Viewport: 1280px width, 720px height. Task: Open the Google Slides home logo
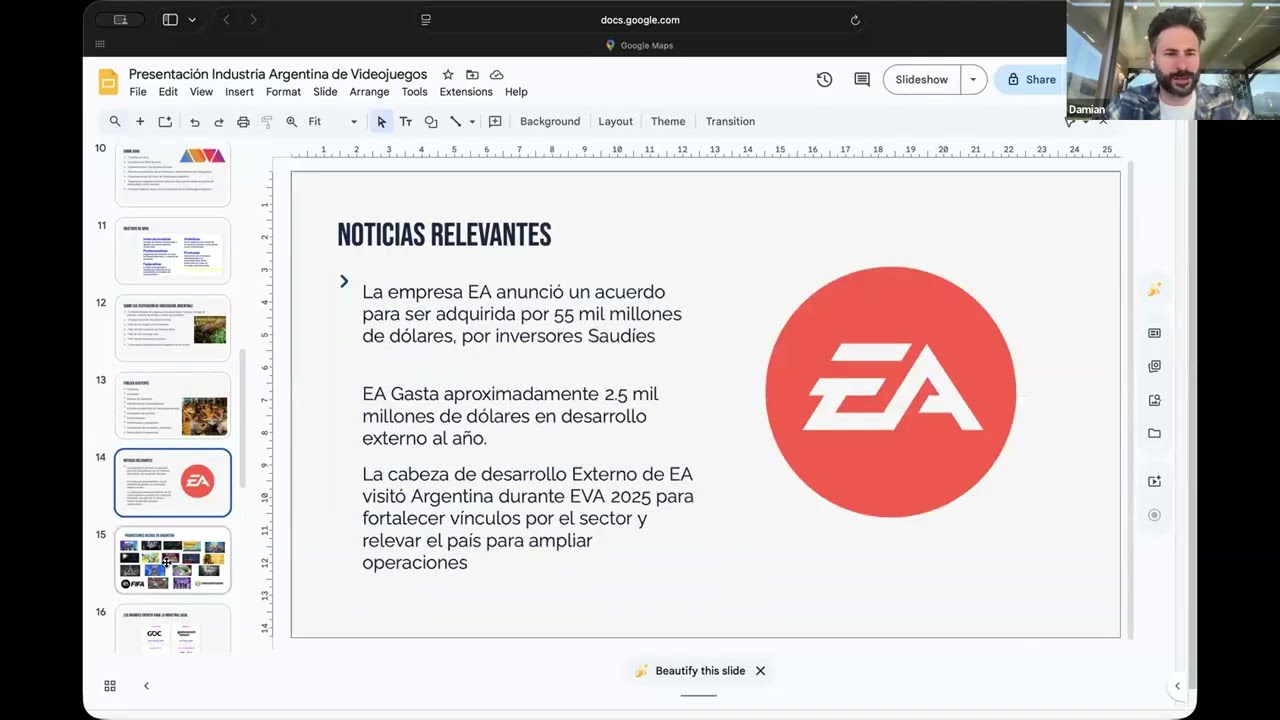[108, 82]
